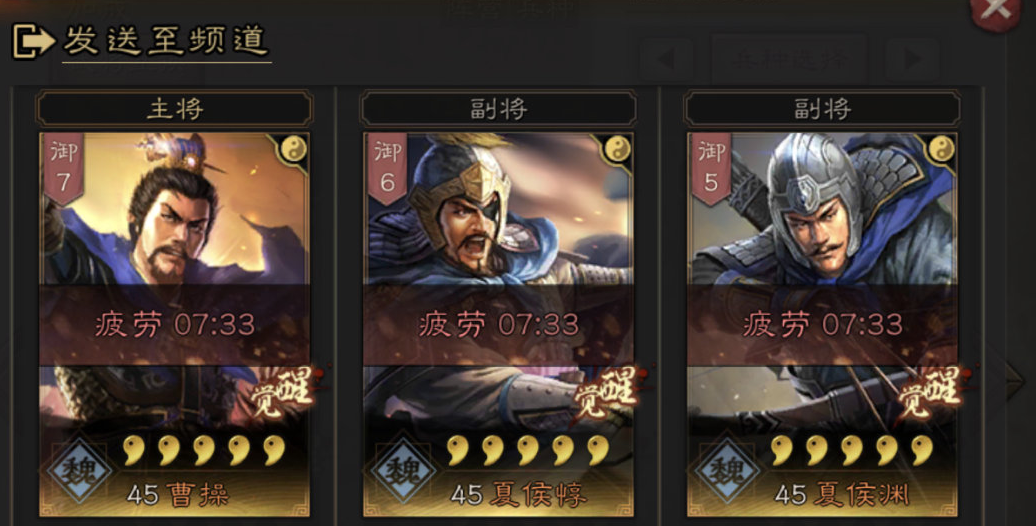
Task: Open the 发送至频道 link
Action: pyautogui.click(x=166, y=42)
